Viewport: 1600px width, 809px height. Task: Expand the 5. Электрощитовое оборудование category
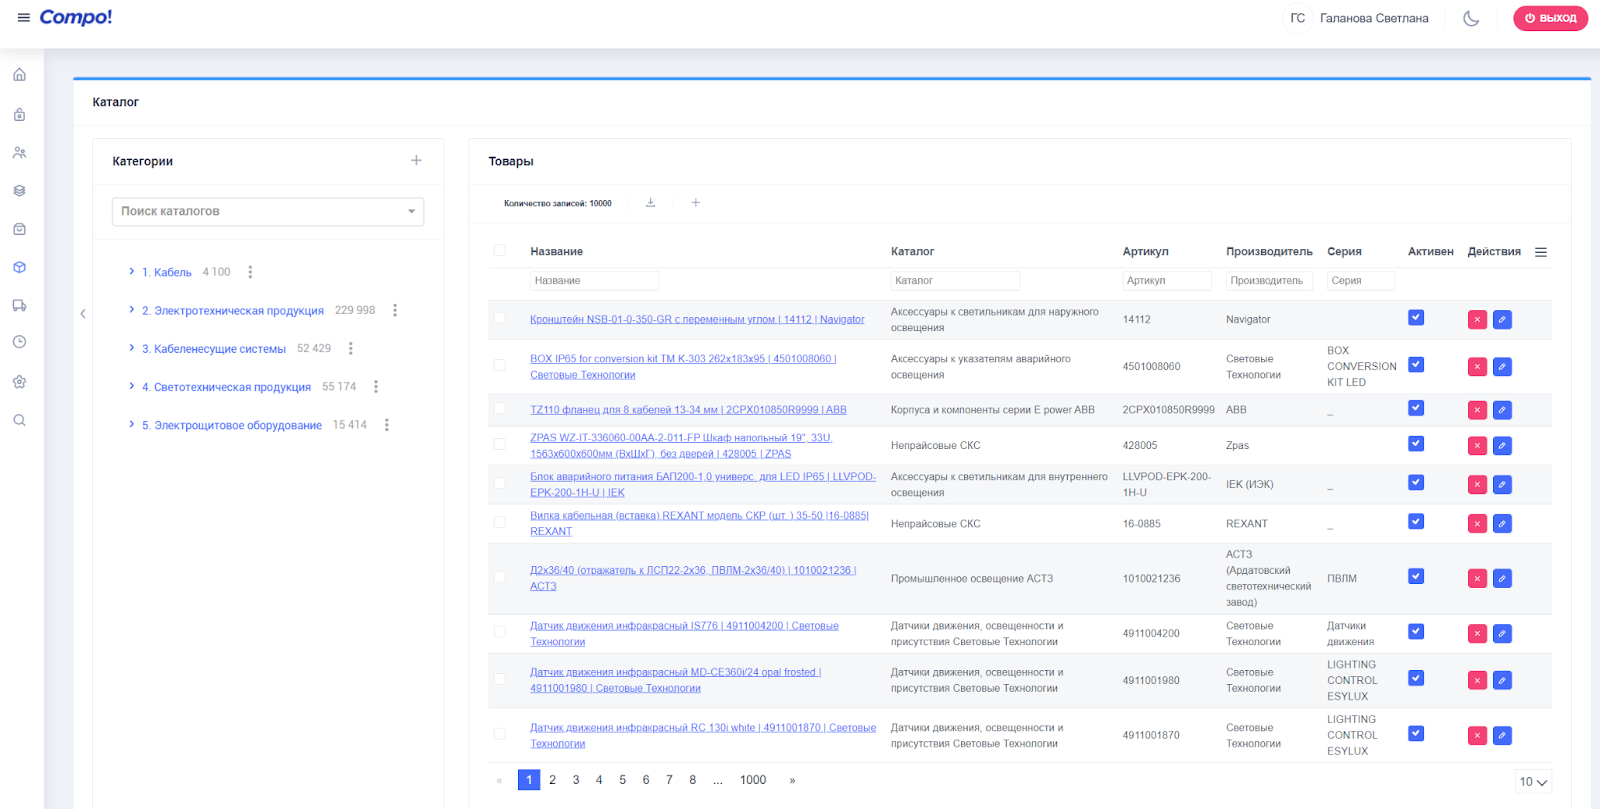pos(131,424)
